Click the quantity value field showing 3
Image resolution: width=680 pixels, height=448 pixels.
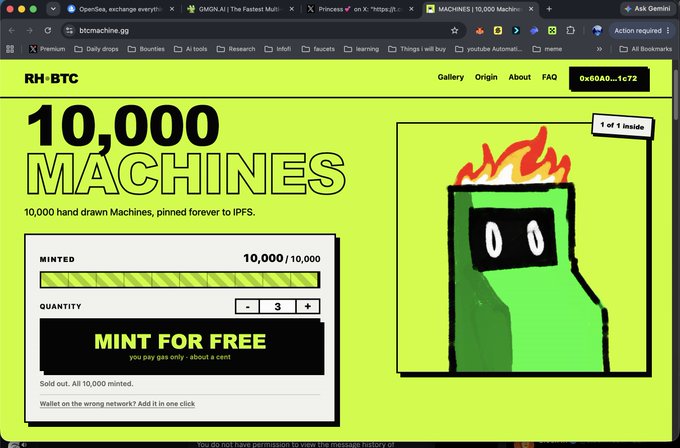coord(278,306)
